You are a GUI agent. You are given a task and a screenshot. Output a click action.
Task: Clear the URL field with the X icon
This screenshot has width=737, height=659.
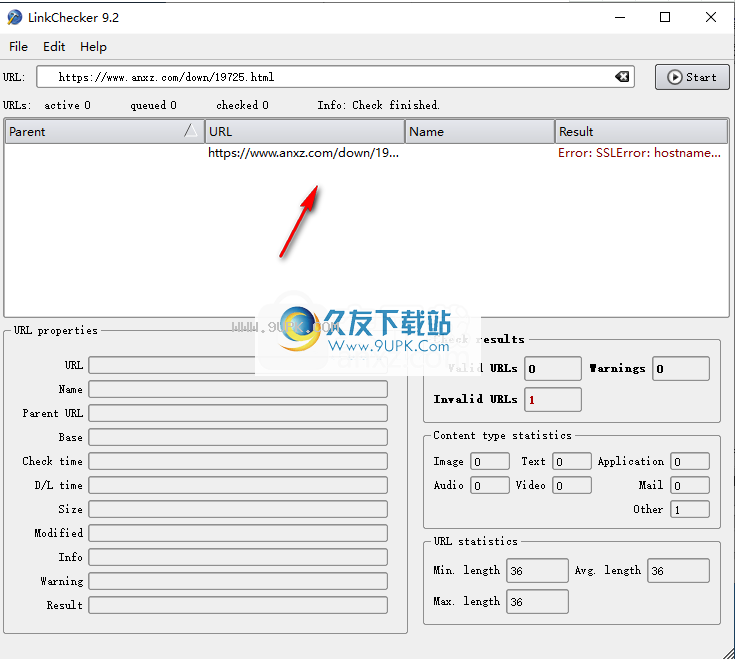(622, 77)
